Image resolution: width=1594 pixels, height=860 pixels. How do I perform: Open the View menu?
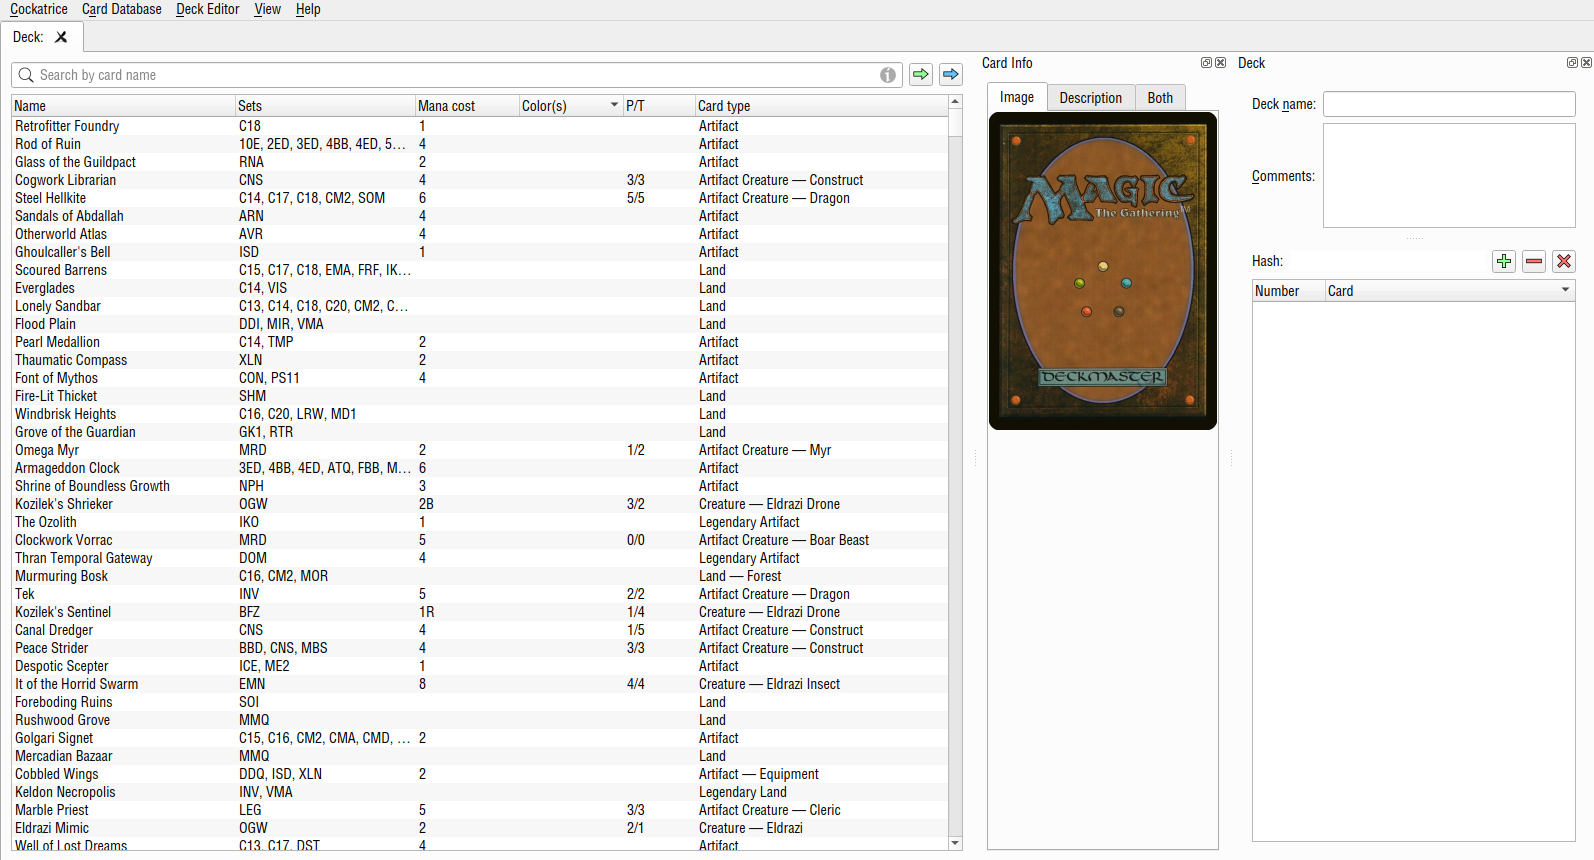[267, 9]
